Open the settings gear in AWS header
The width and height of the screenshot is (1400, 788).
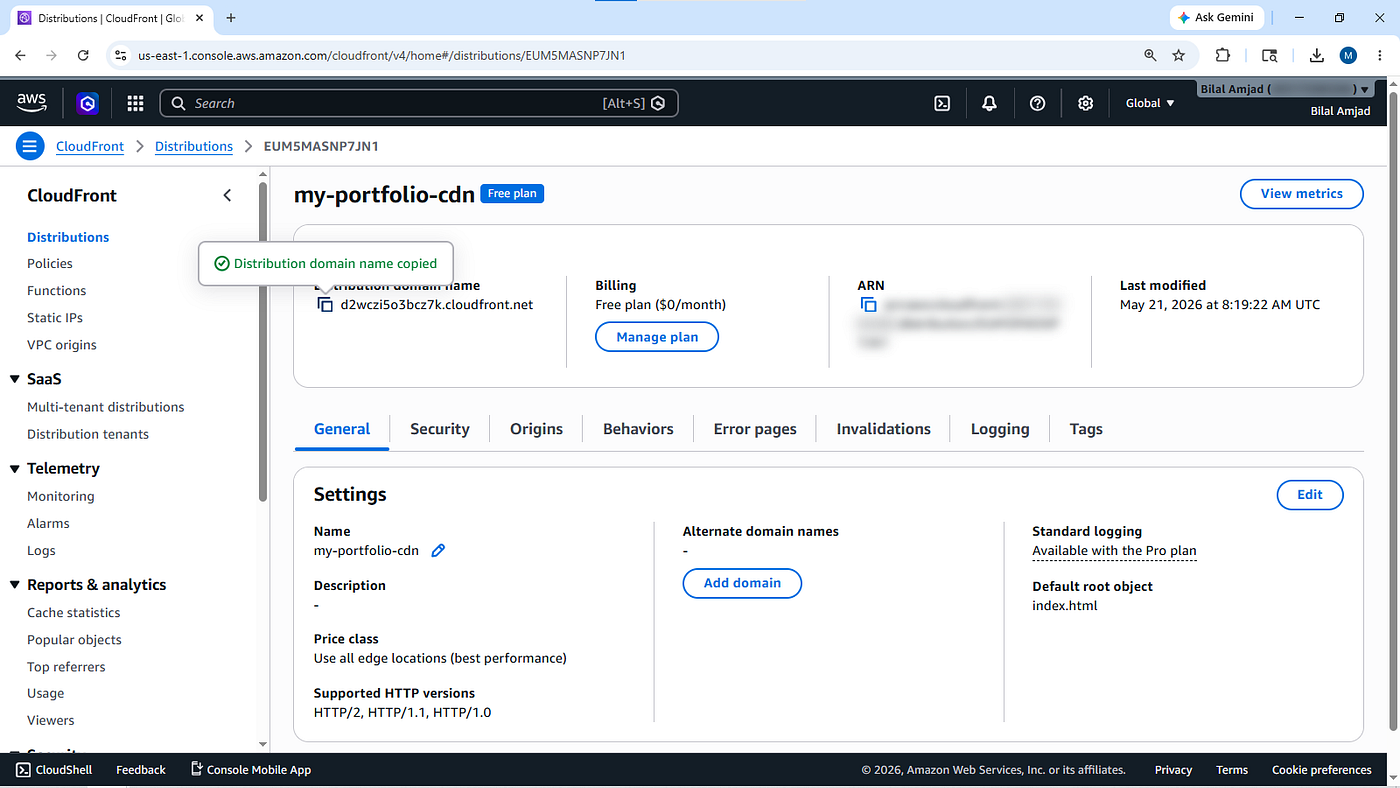(1085, 103)
